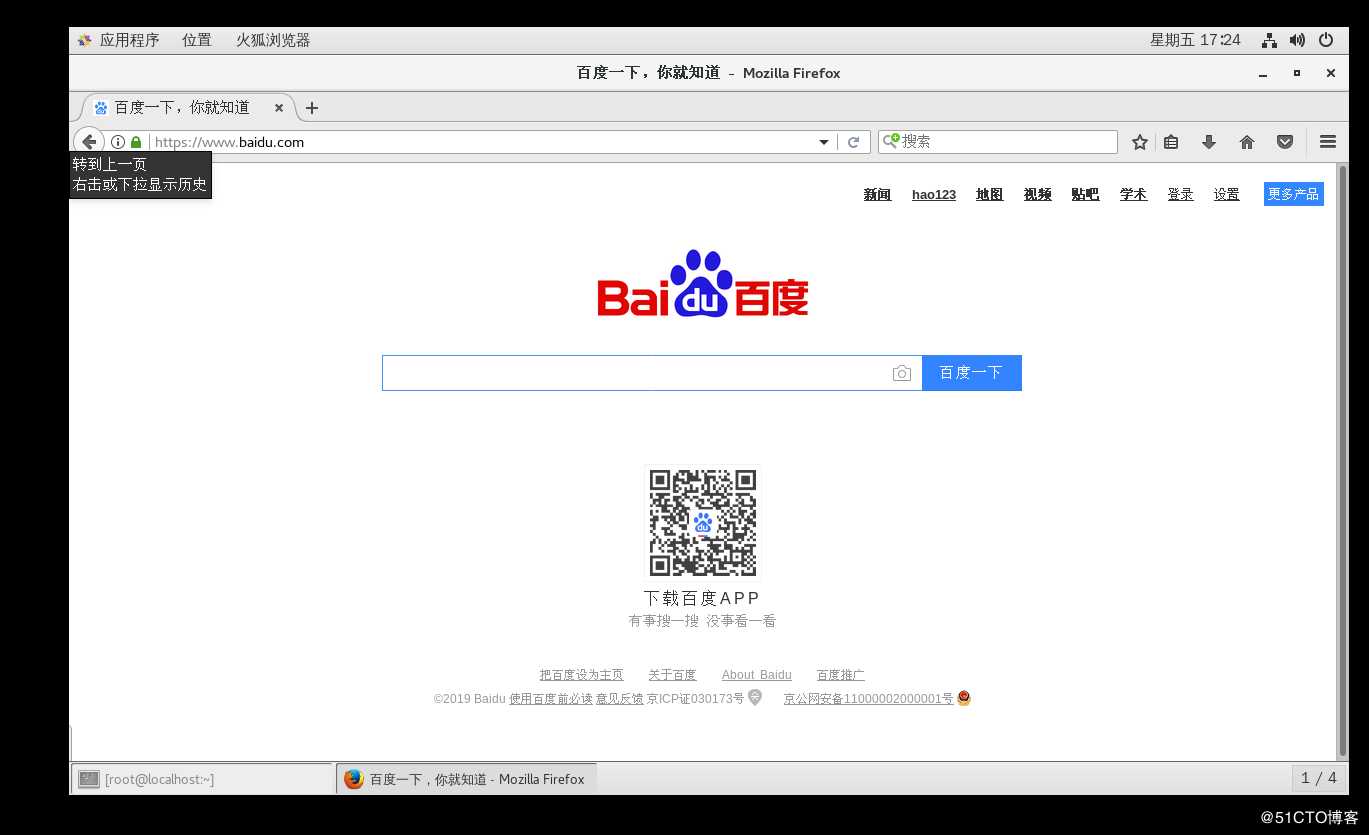Open the 位置 menu
The image size is (1369, 835).
[197, 40]
